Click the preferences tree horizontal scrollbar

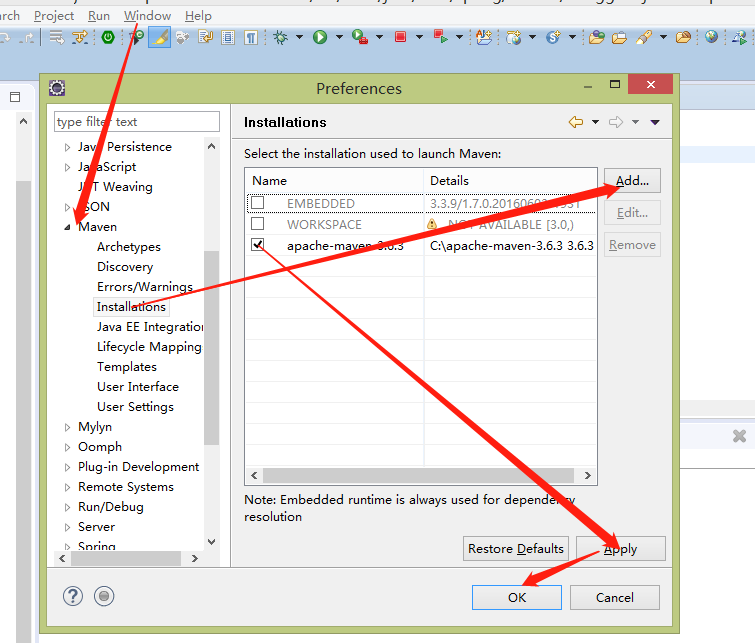126,558
